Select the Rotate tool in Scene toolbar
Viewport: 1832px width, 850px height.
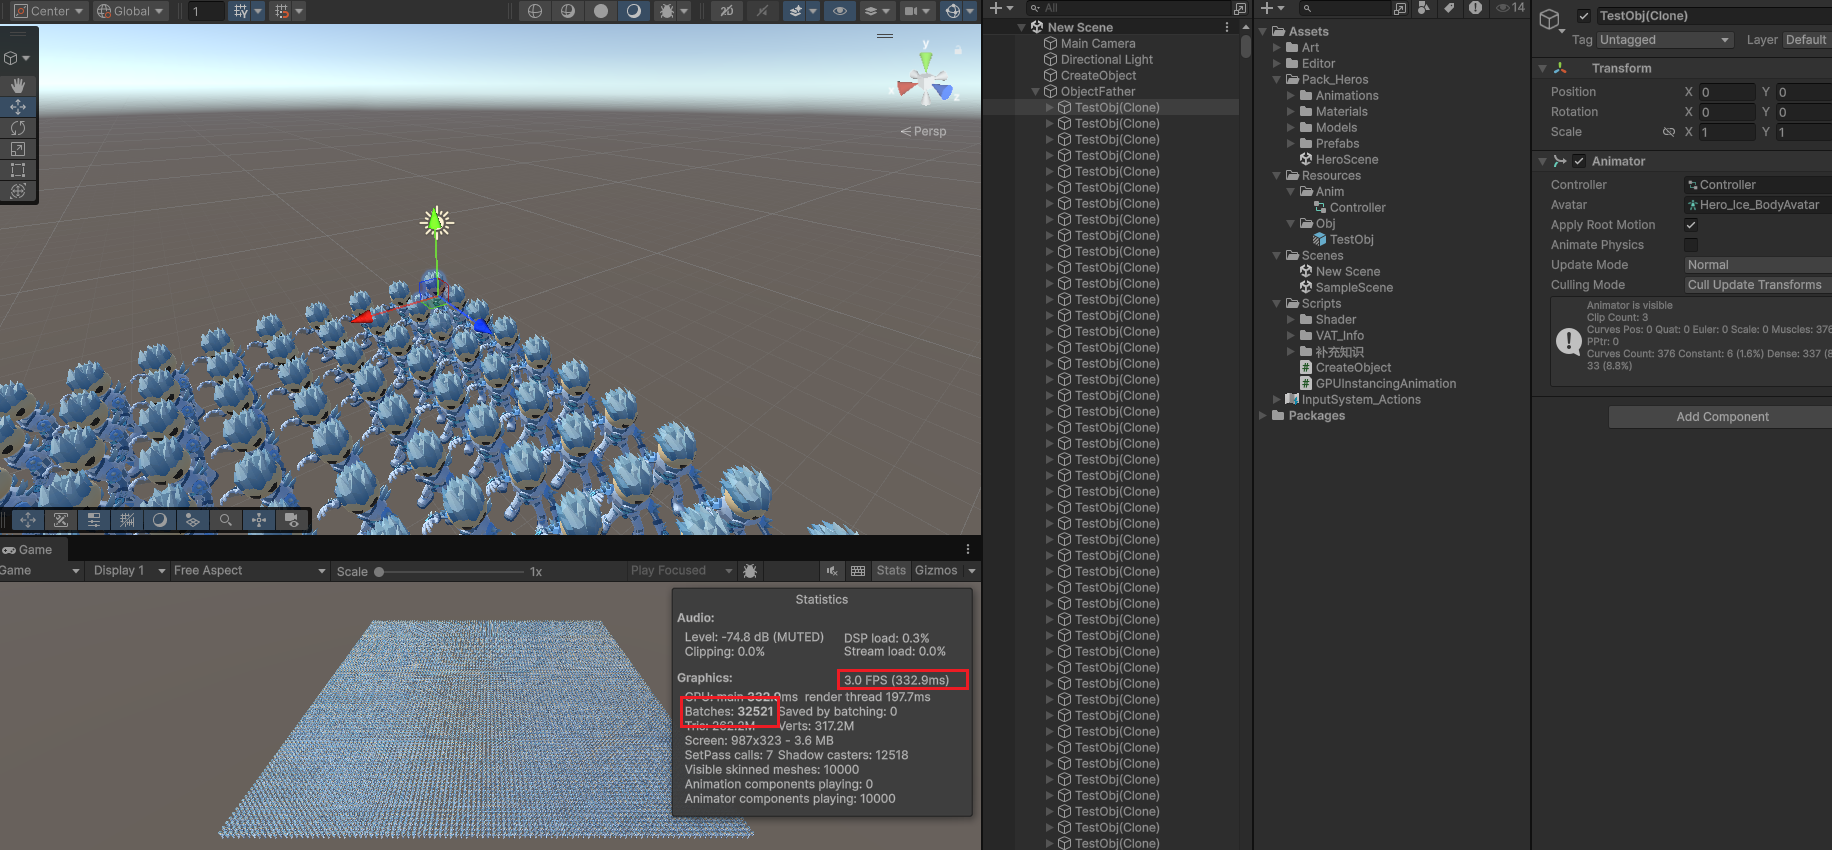(x=18, y=128)
